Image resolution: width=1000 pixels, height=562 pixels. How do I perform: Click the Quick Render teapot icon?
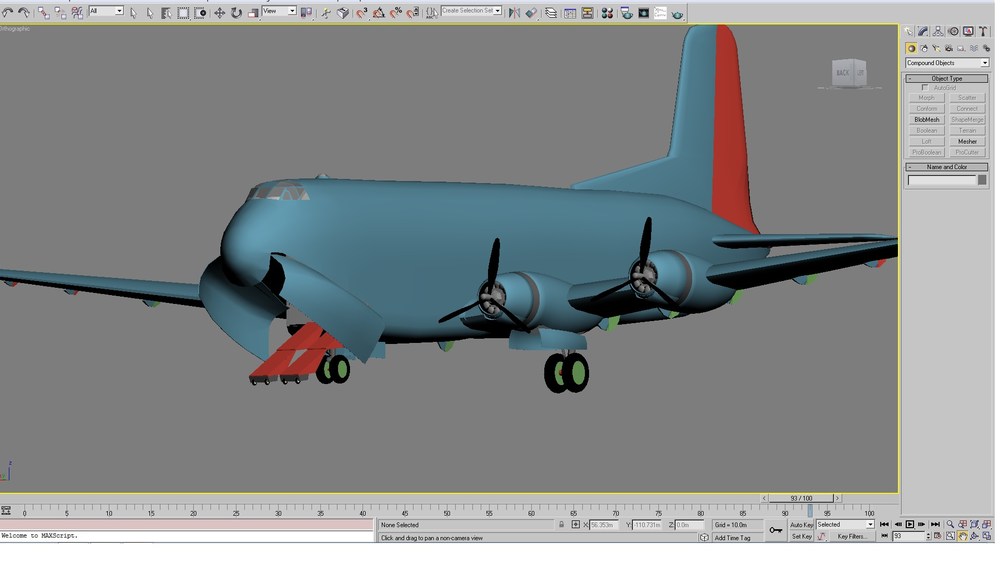(x=677, y=12)
